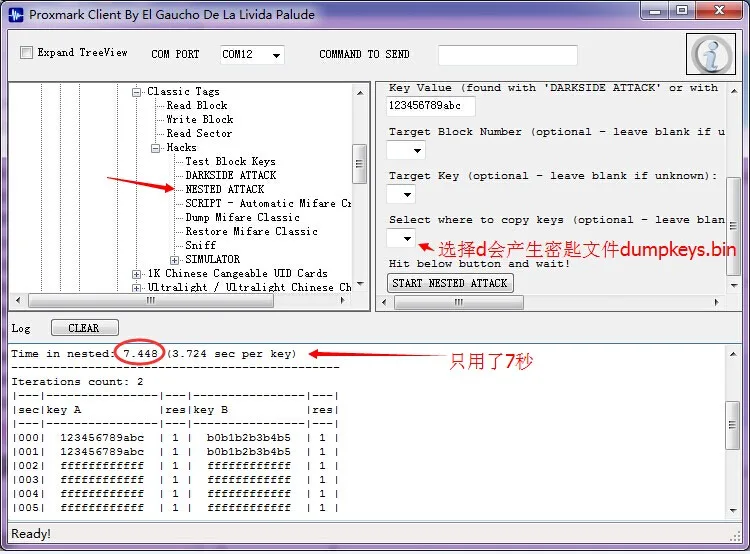
Task: Click key A value in sector 002 row
Action: click(x=102, y=465)
